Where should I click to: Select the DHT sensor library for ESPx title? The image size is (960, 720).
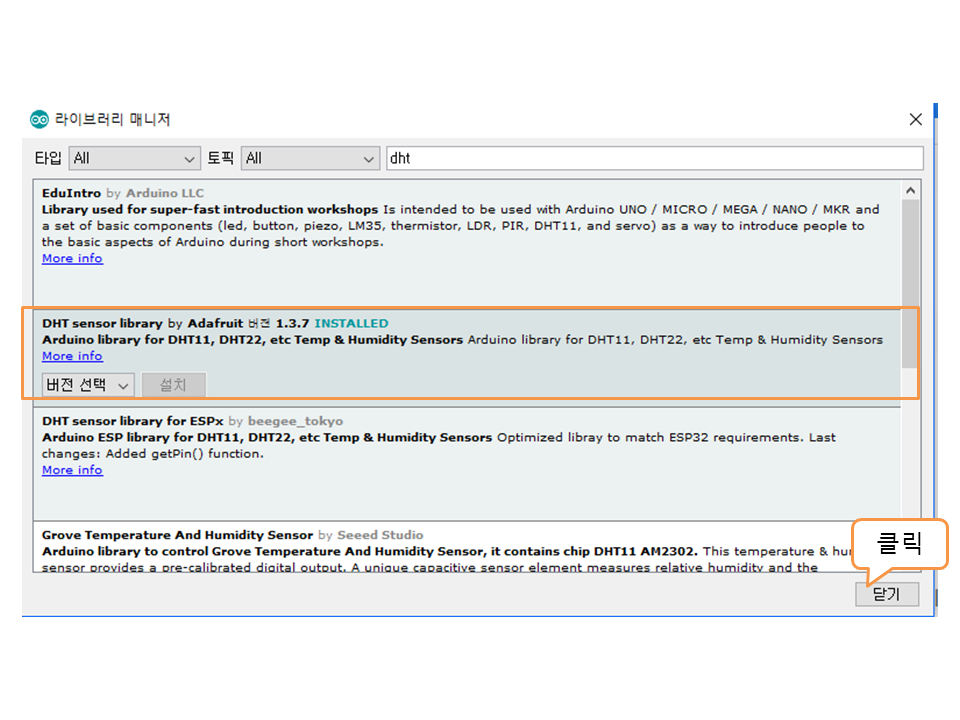(132, 421)
